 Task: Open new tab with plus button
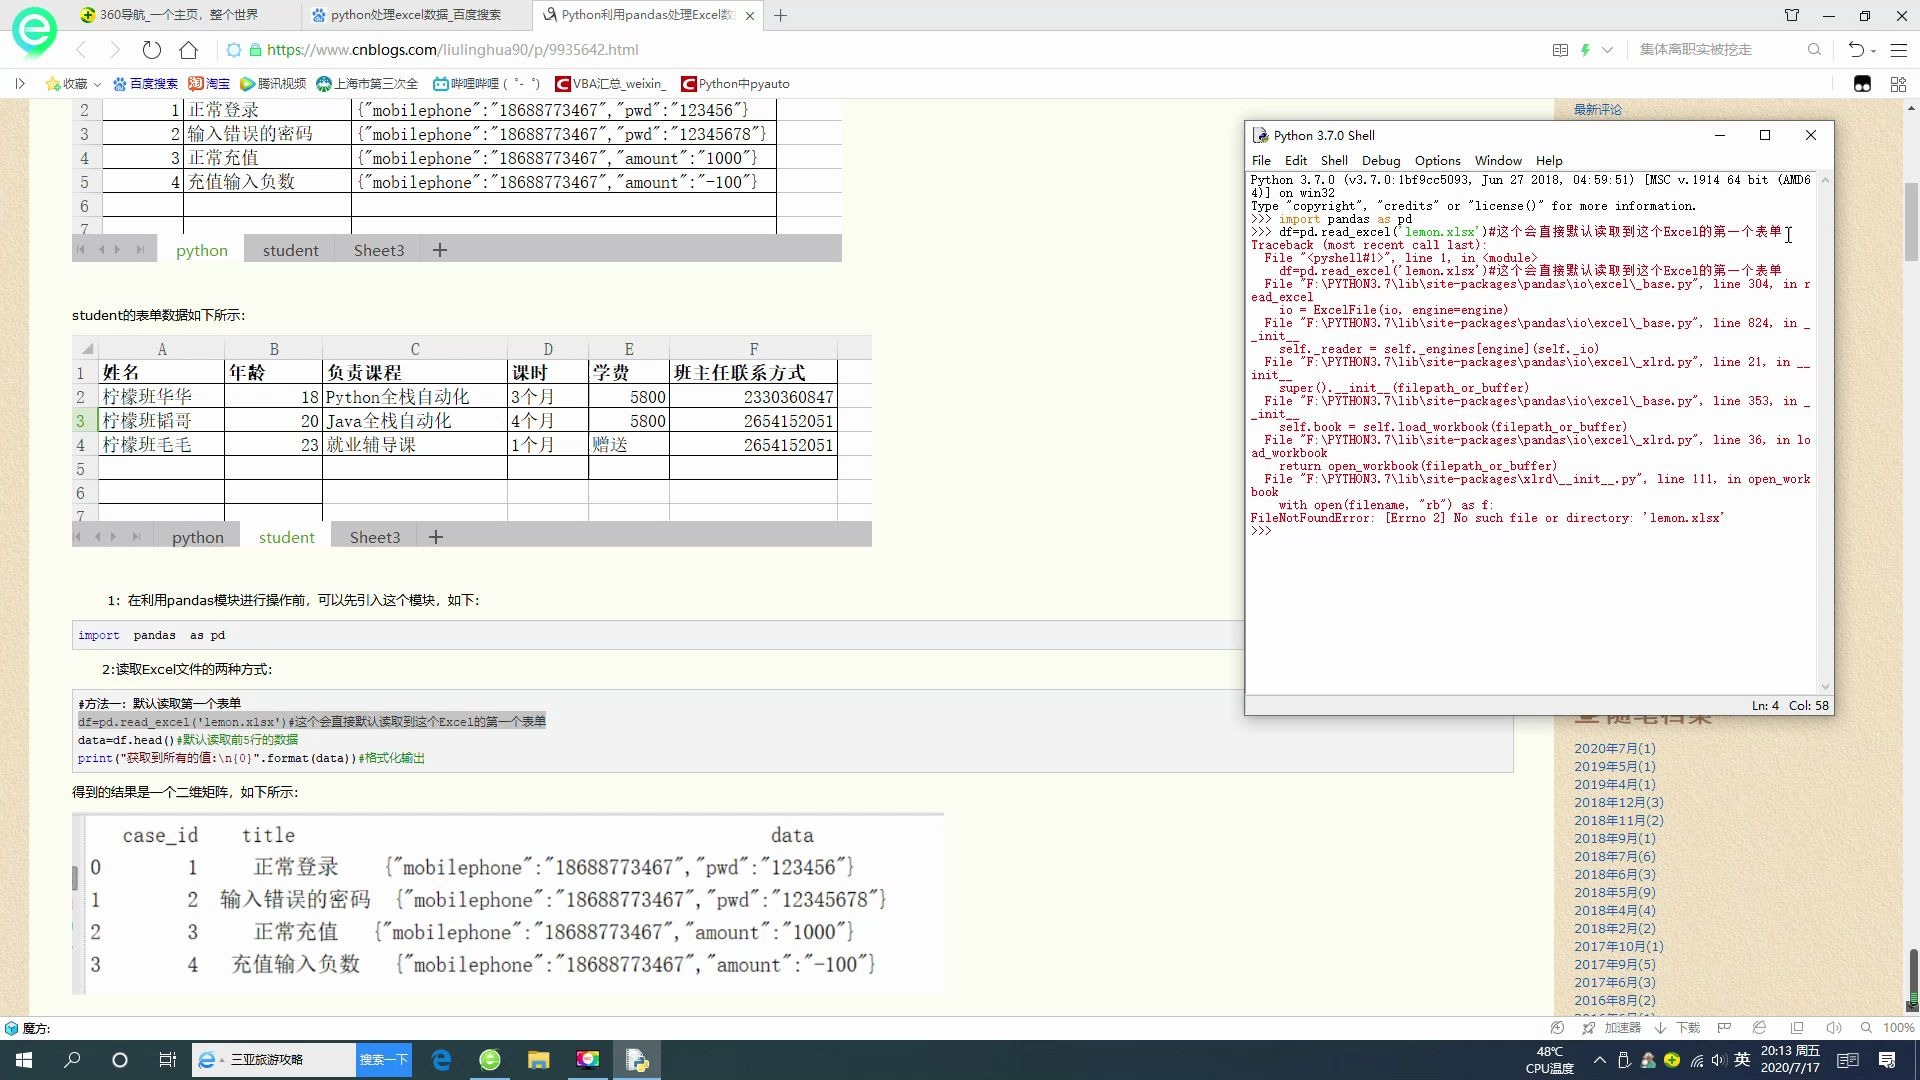[x=781, y=15]
